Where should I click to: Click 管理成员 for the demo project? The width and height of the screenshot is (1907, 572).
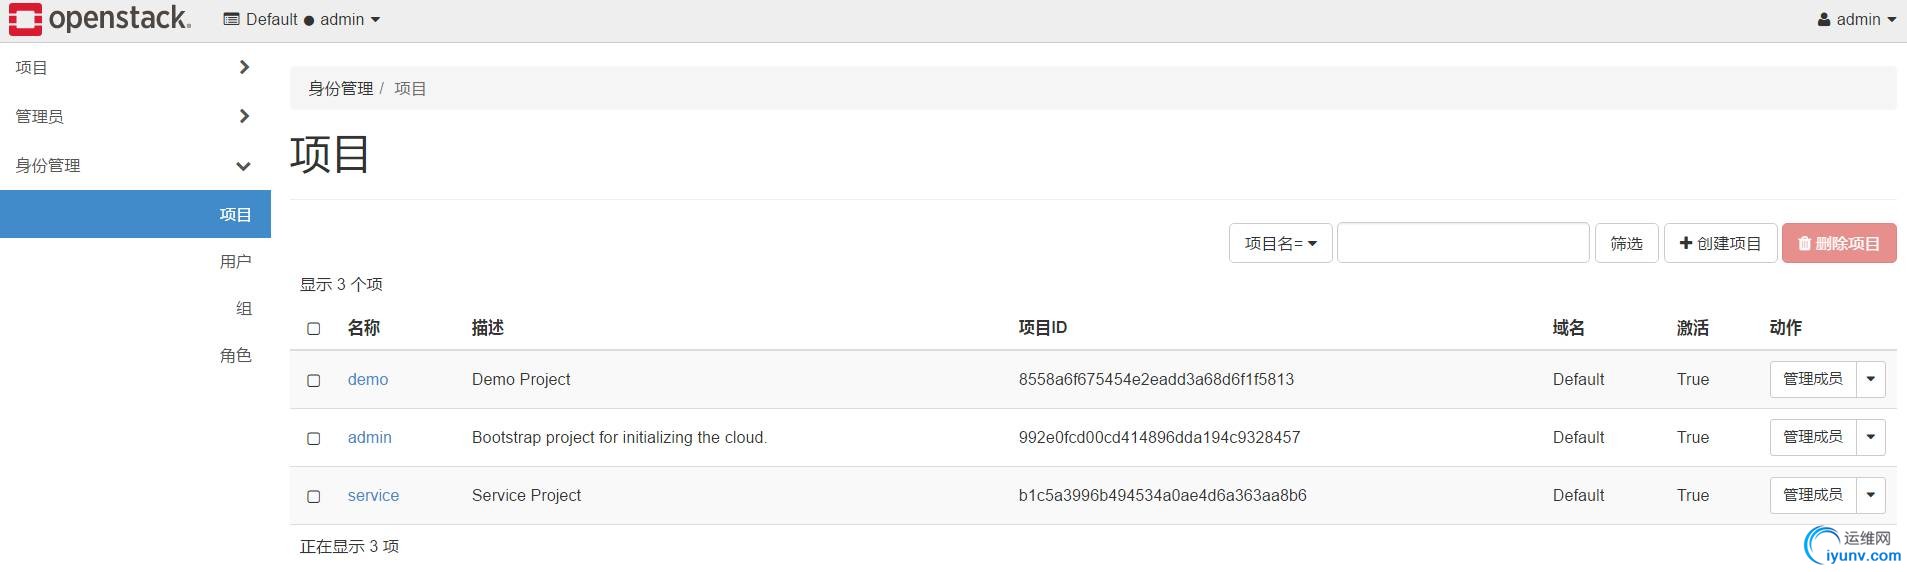pyautogui.click(x=1812, y=380)
